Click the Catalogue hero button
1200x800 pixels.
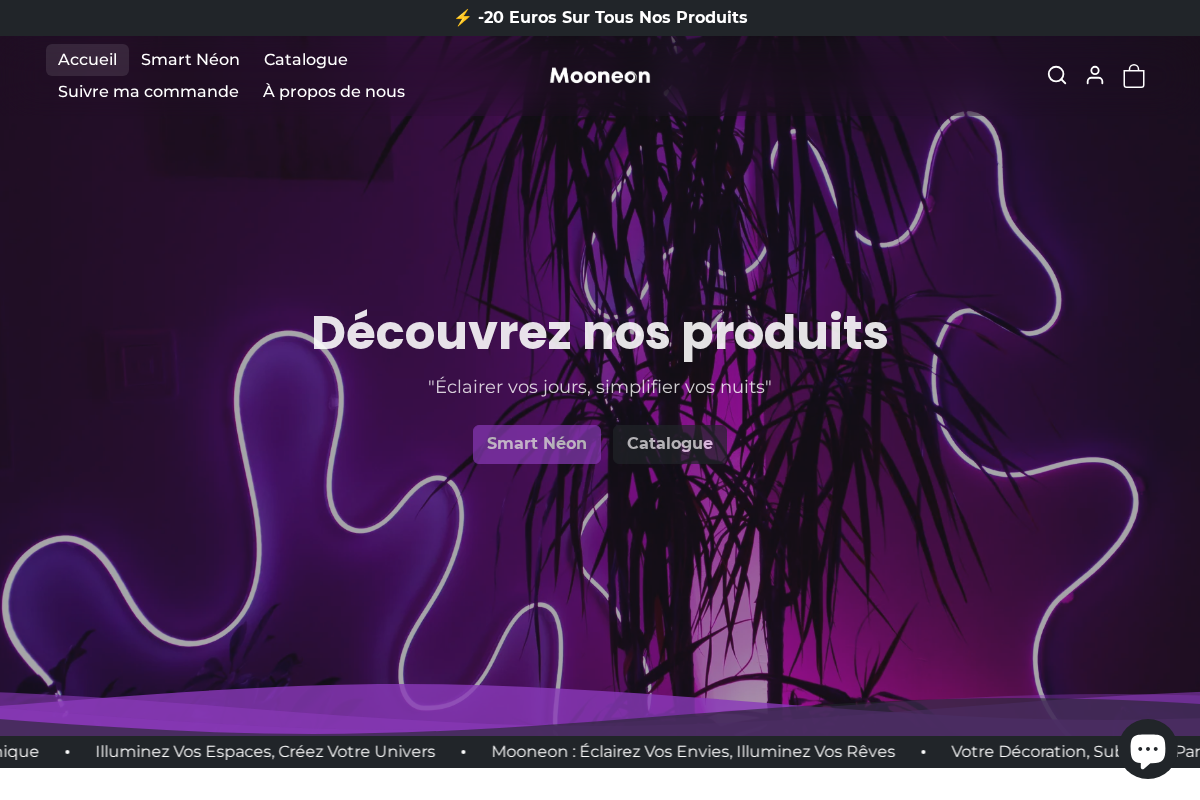click(670, 444)
